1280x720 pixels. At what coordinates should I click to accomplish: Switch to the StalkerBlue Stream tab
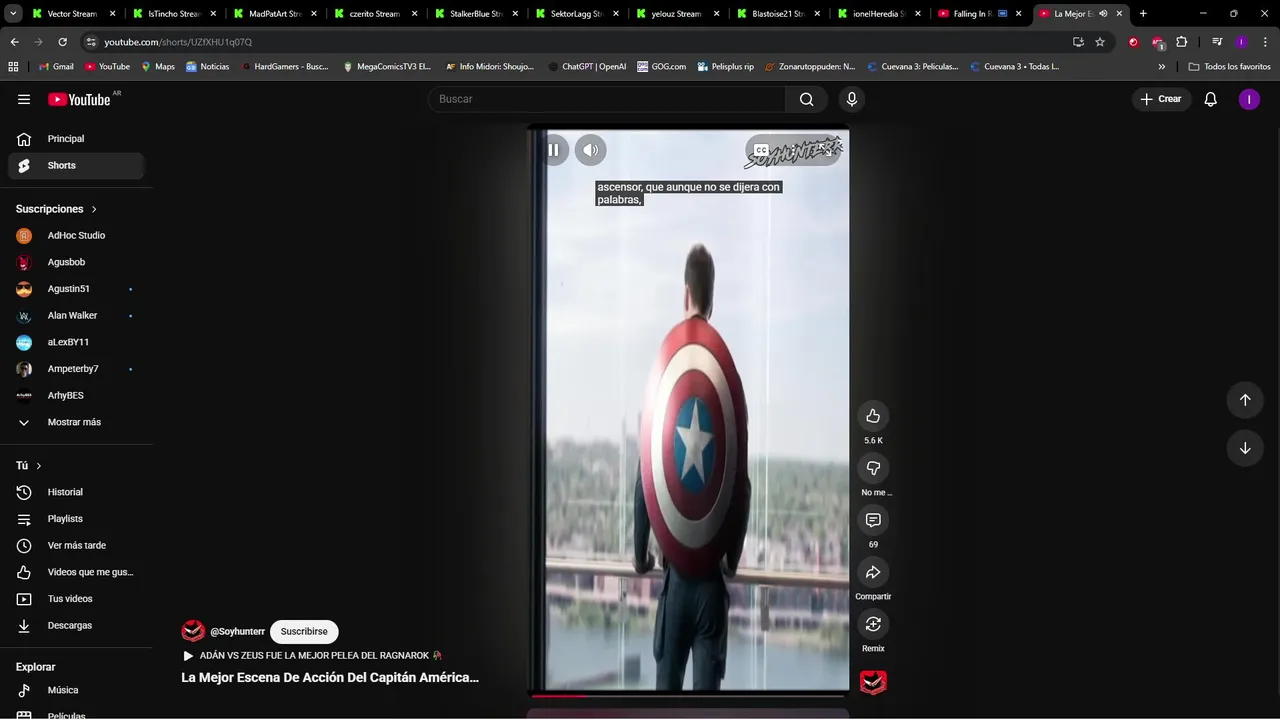475,14
